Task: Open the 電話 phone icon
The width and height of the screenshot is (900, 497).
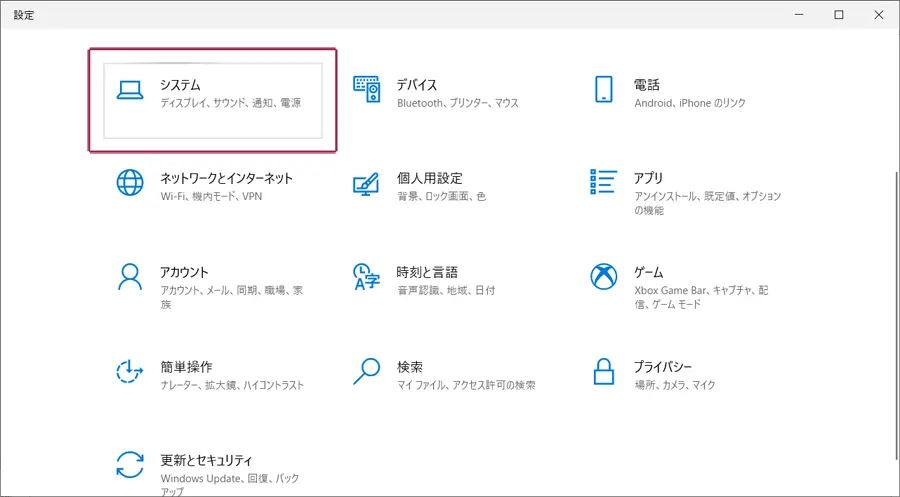Action: pyautogui.click(x=604, y=89)
